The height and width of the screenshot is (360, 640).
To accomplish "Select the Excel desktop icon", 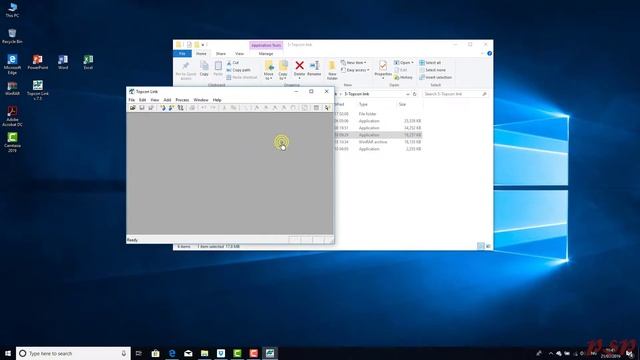I will (x=88, y=62).
